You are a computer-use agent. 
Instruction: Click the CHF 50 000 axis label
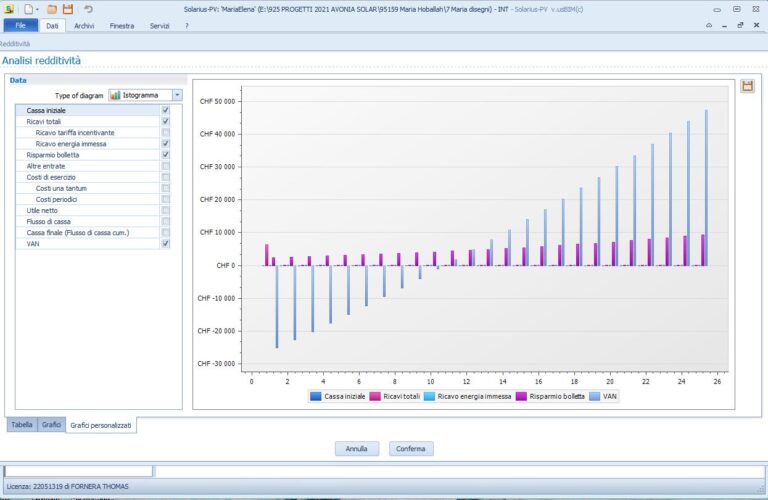coord(217,101)
